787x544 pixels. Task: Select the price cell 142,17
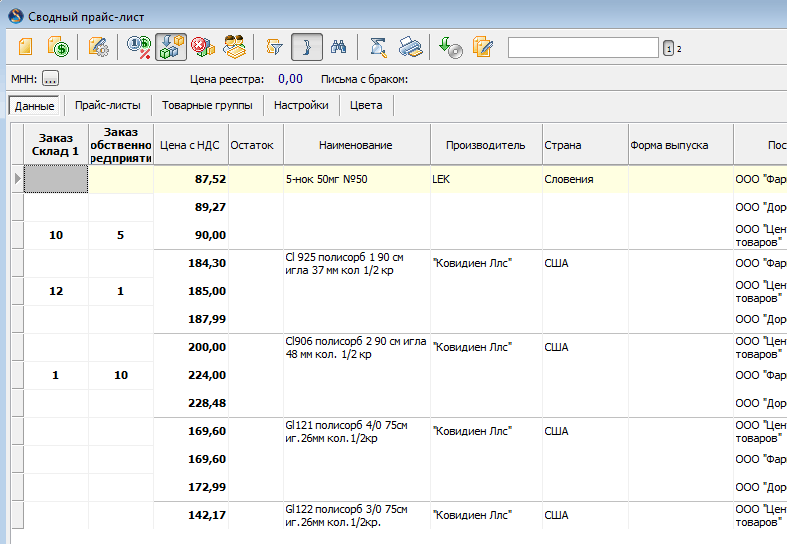pyautogui.click(x=191, y=515)
